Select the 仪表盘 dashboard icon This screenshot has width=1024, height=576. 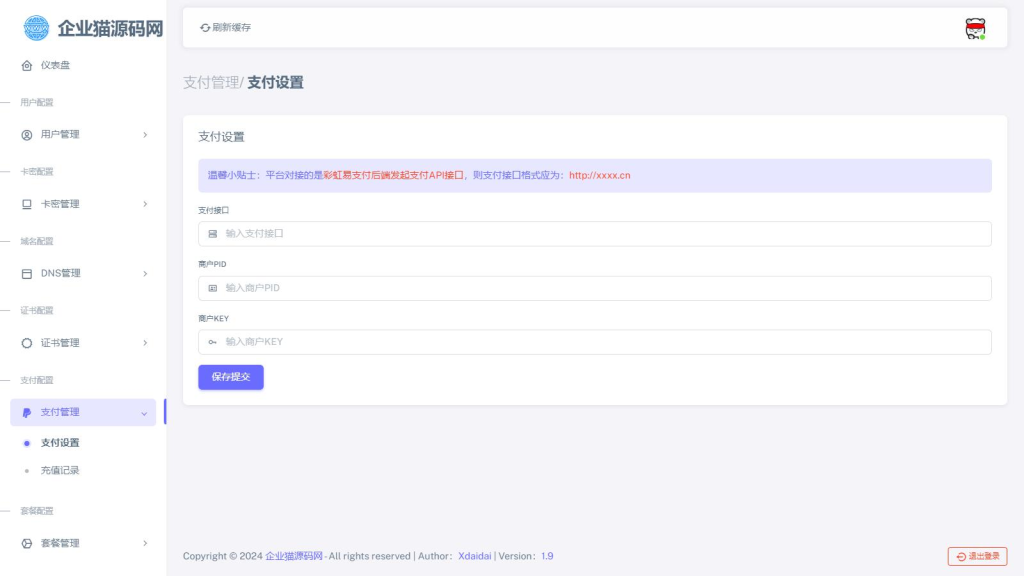point(26,64)
